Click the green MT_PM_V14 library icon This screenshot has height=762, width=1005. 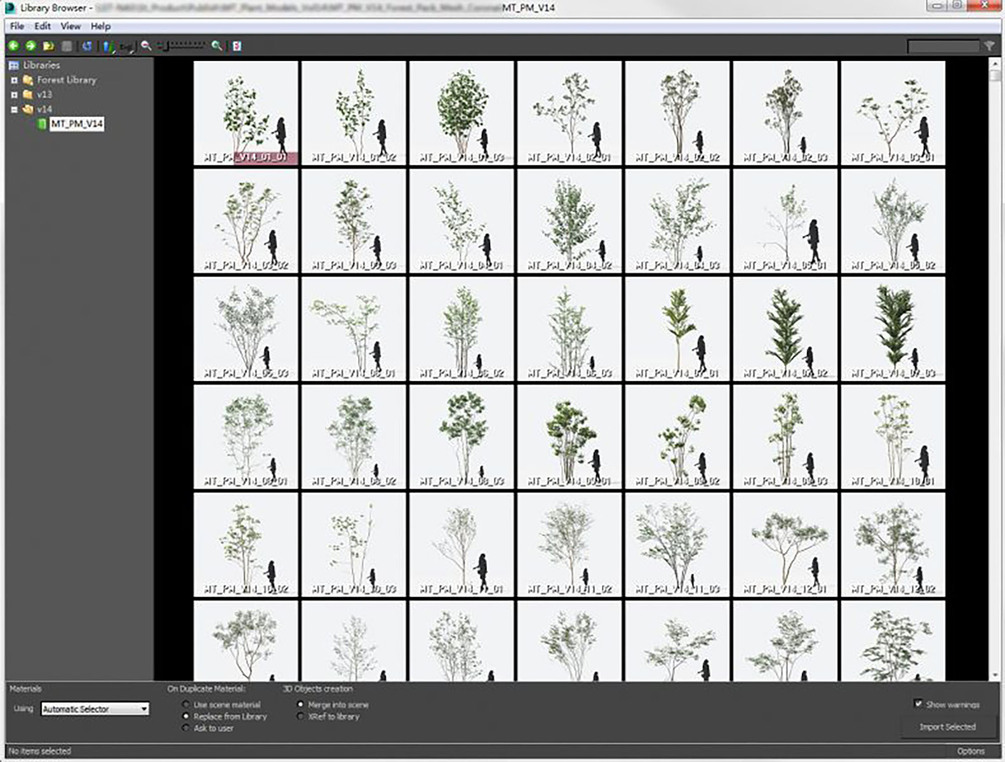42,124
